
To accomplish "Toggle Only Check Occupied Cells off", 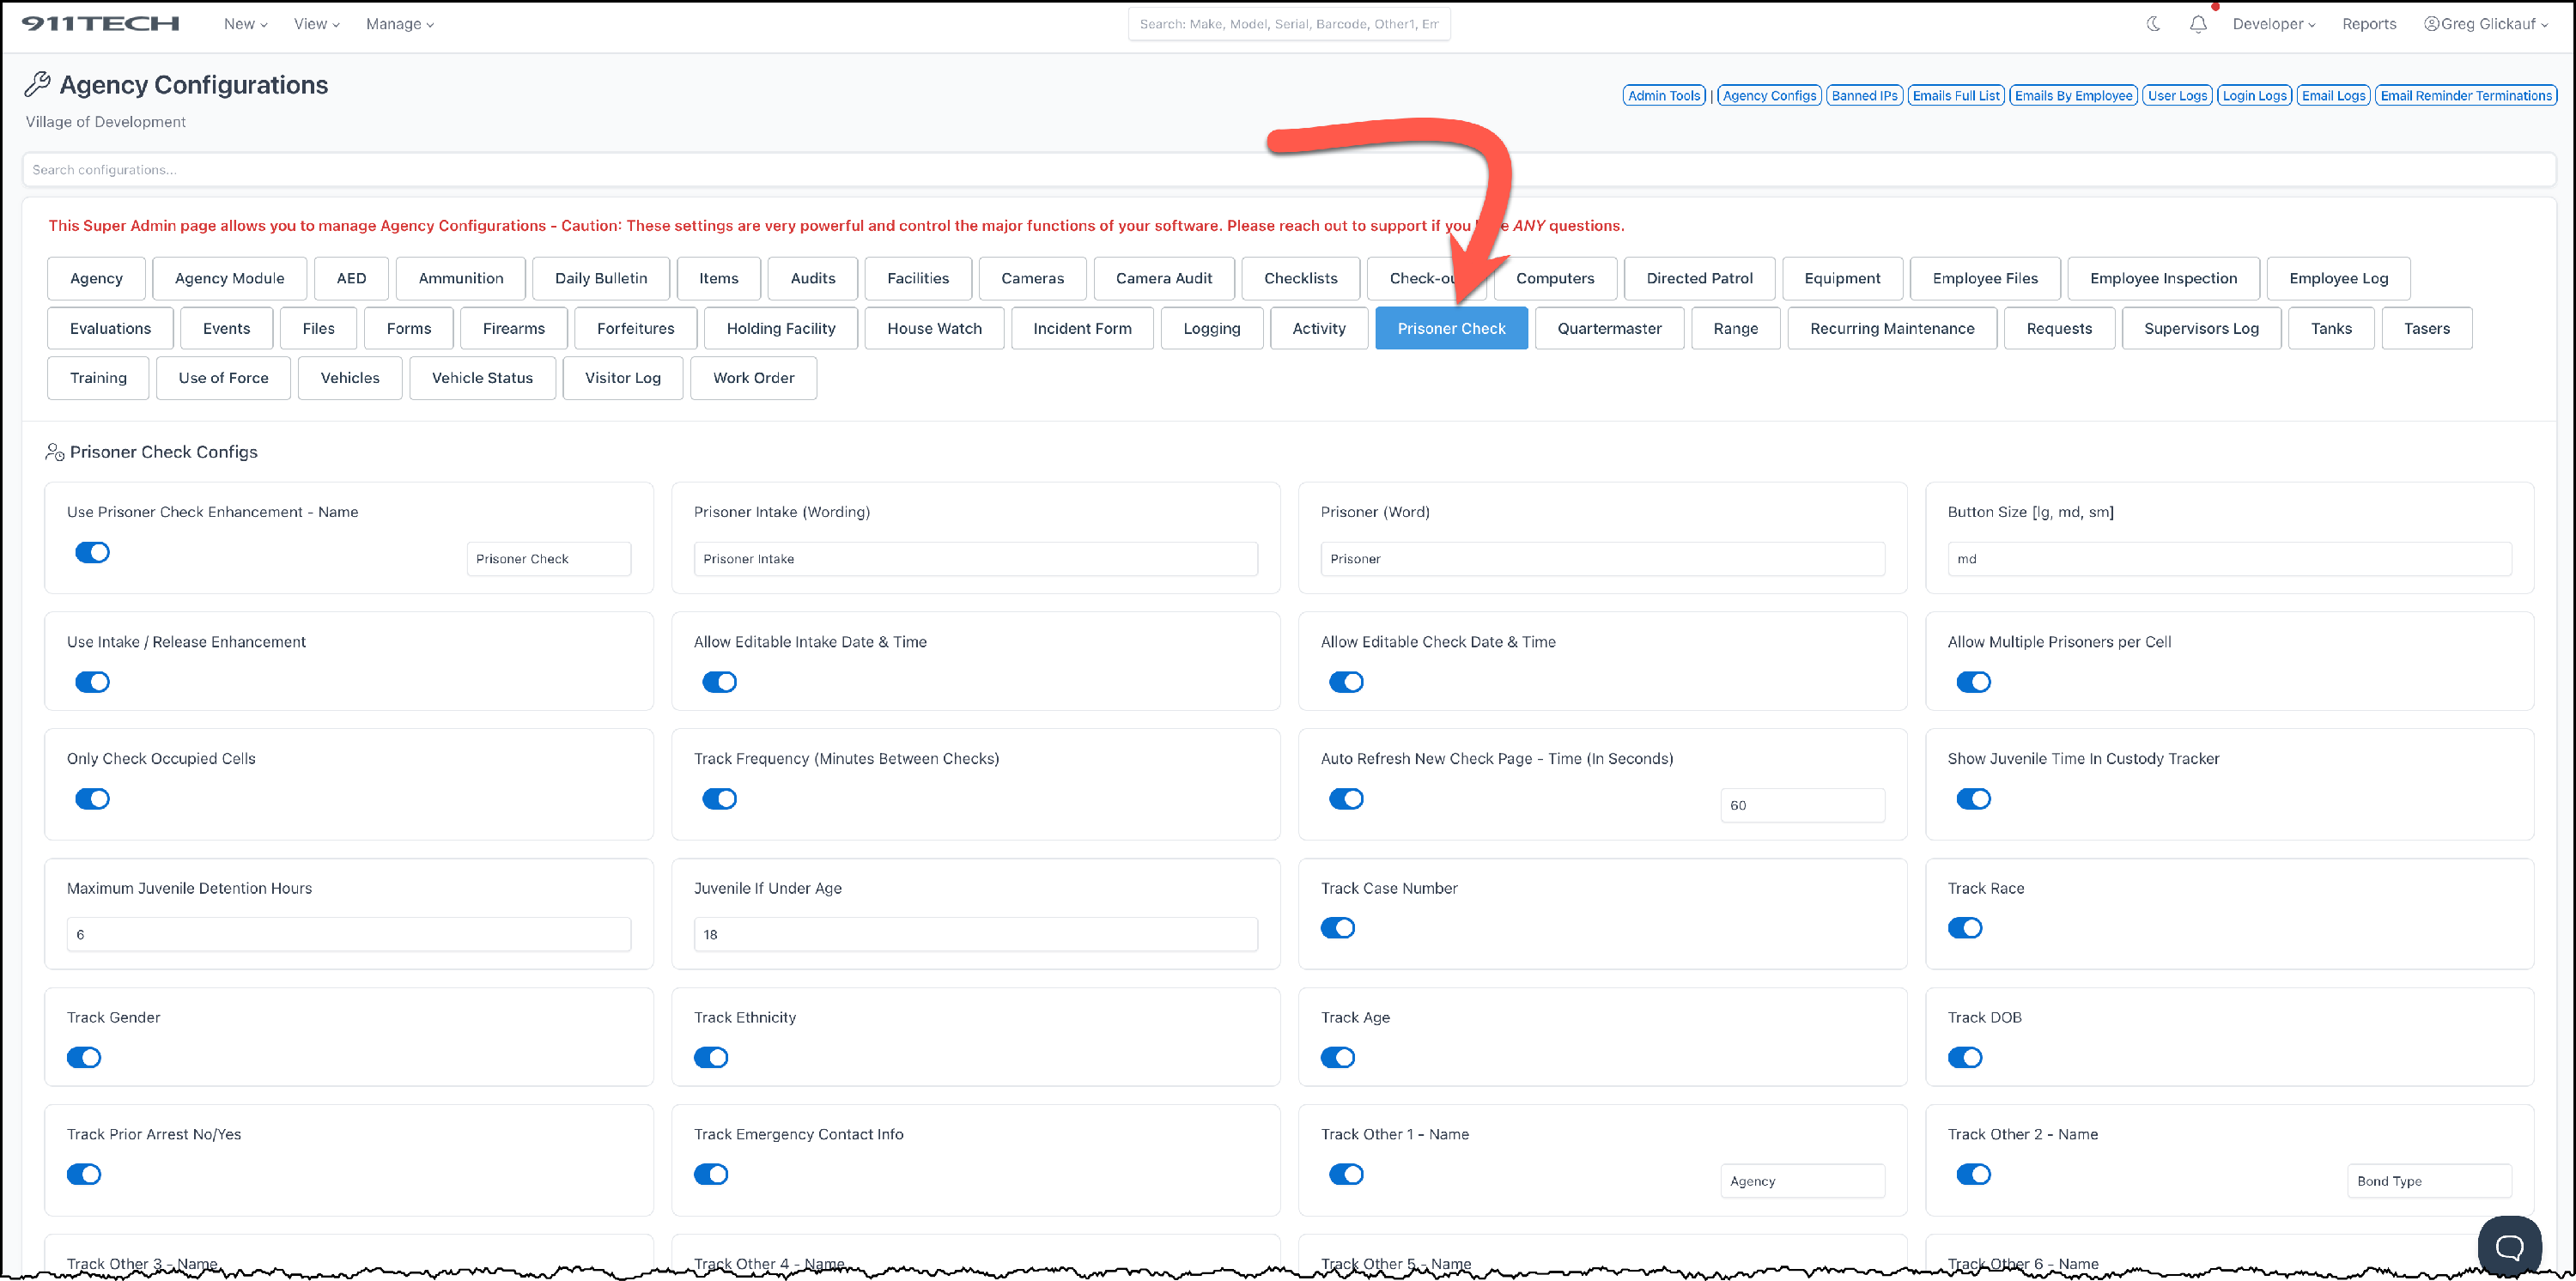I will click(92, 799).
